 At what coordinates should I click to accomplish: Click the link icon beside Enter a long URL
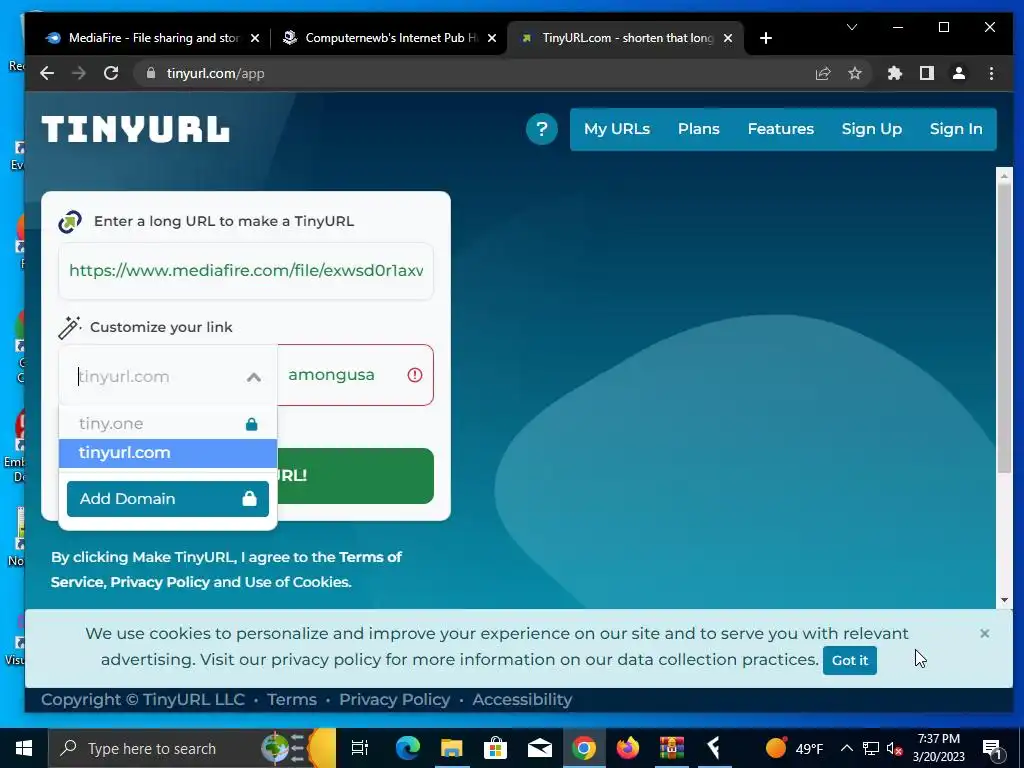(x=70, y=221)
